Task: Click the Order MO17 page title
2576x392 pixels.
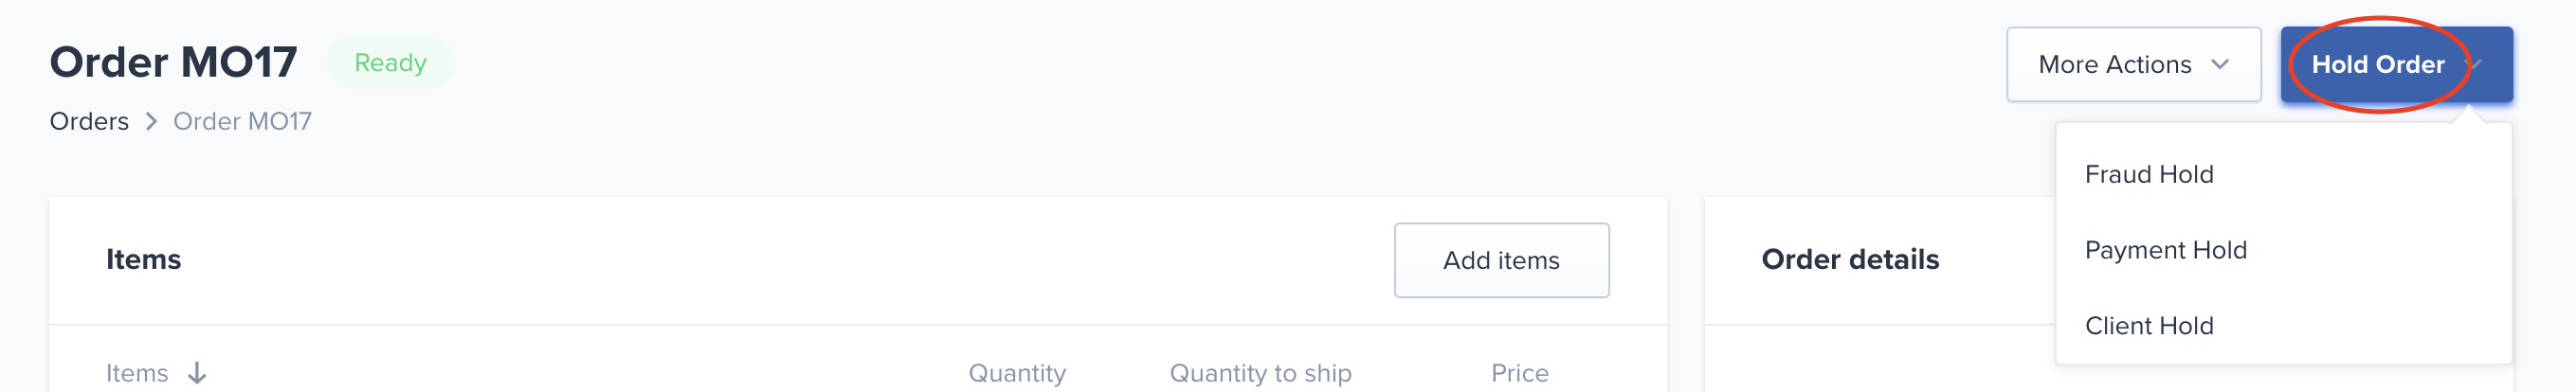Action: (174, 62)
